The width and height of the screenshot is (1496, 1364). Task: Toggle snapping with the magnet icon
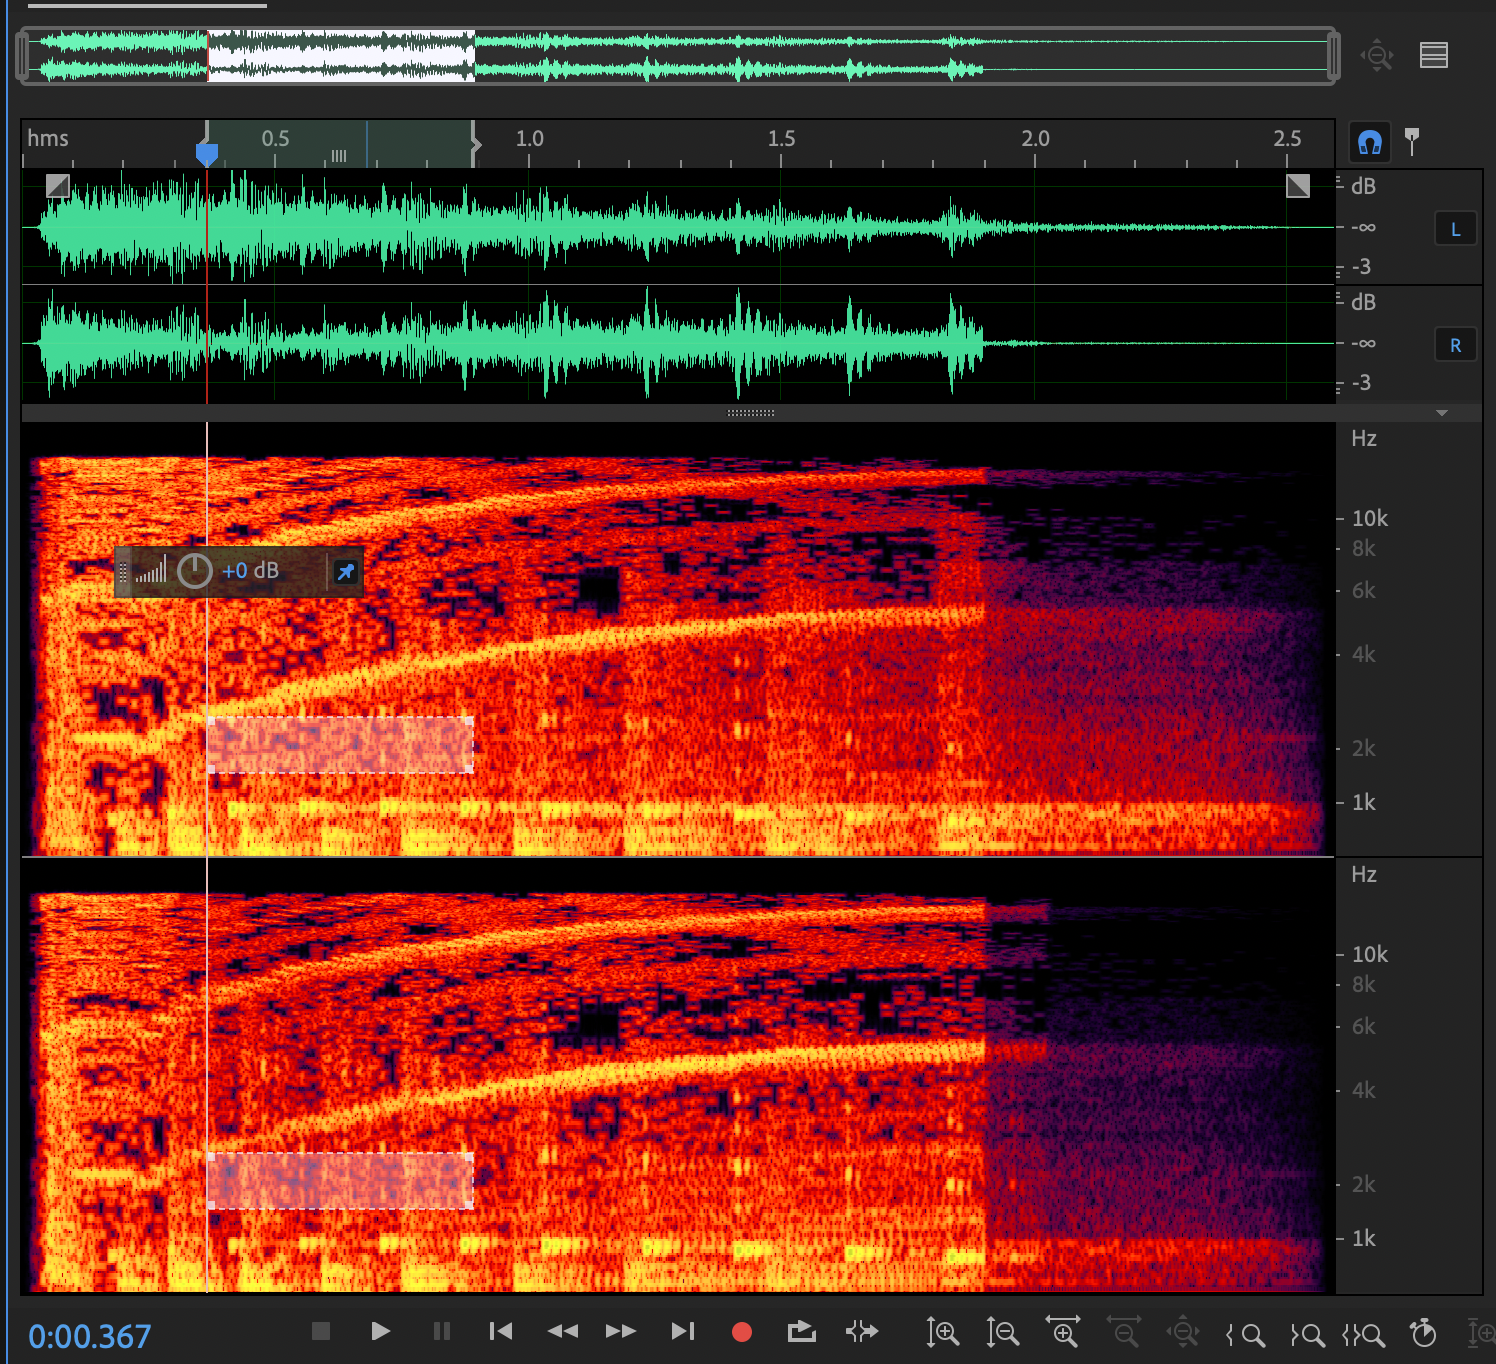(1369, 141)
